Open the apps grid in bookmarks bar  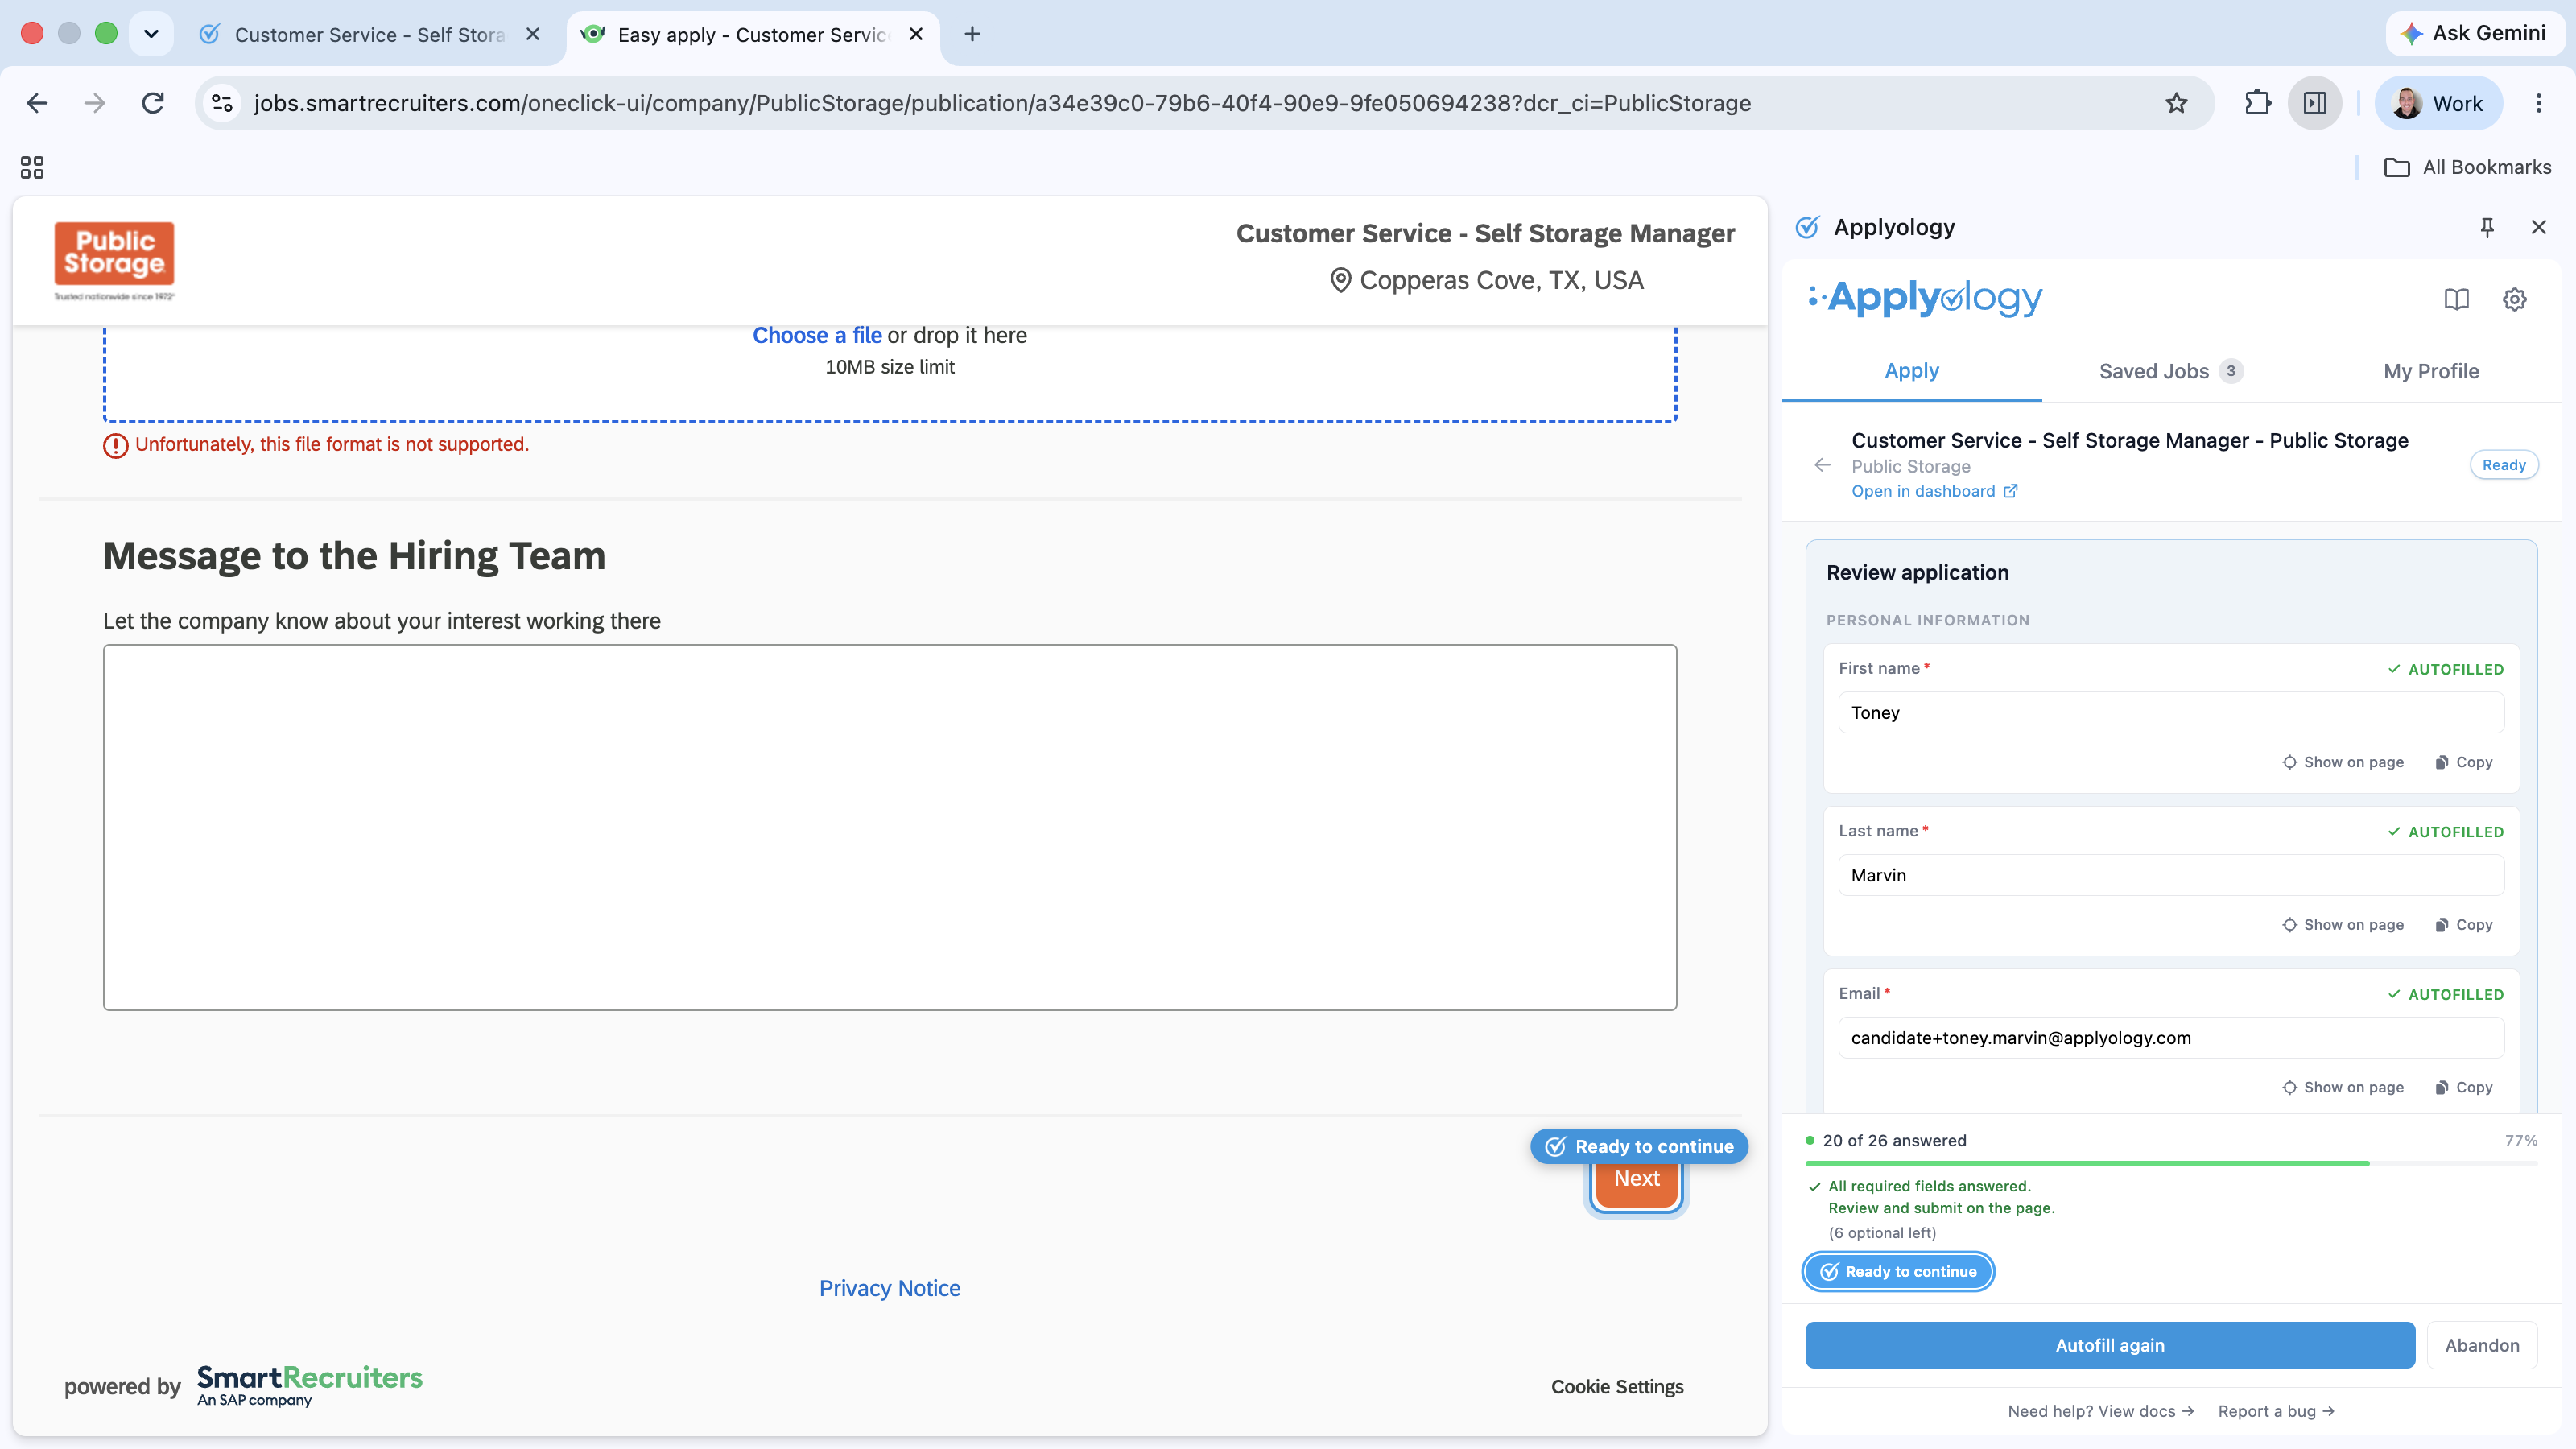point(32,167)
